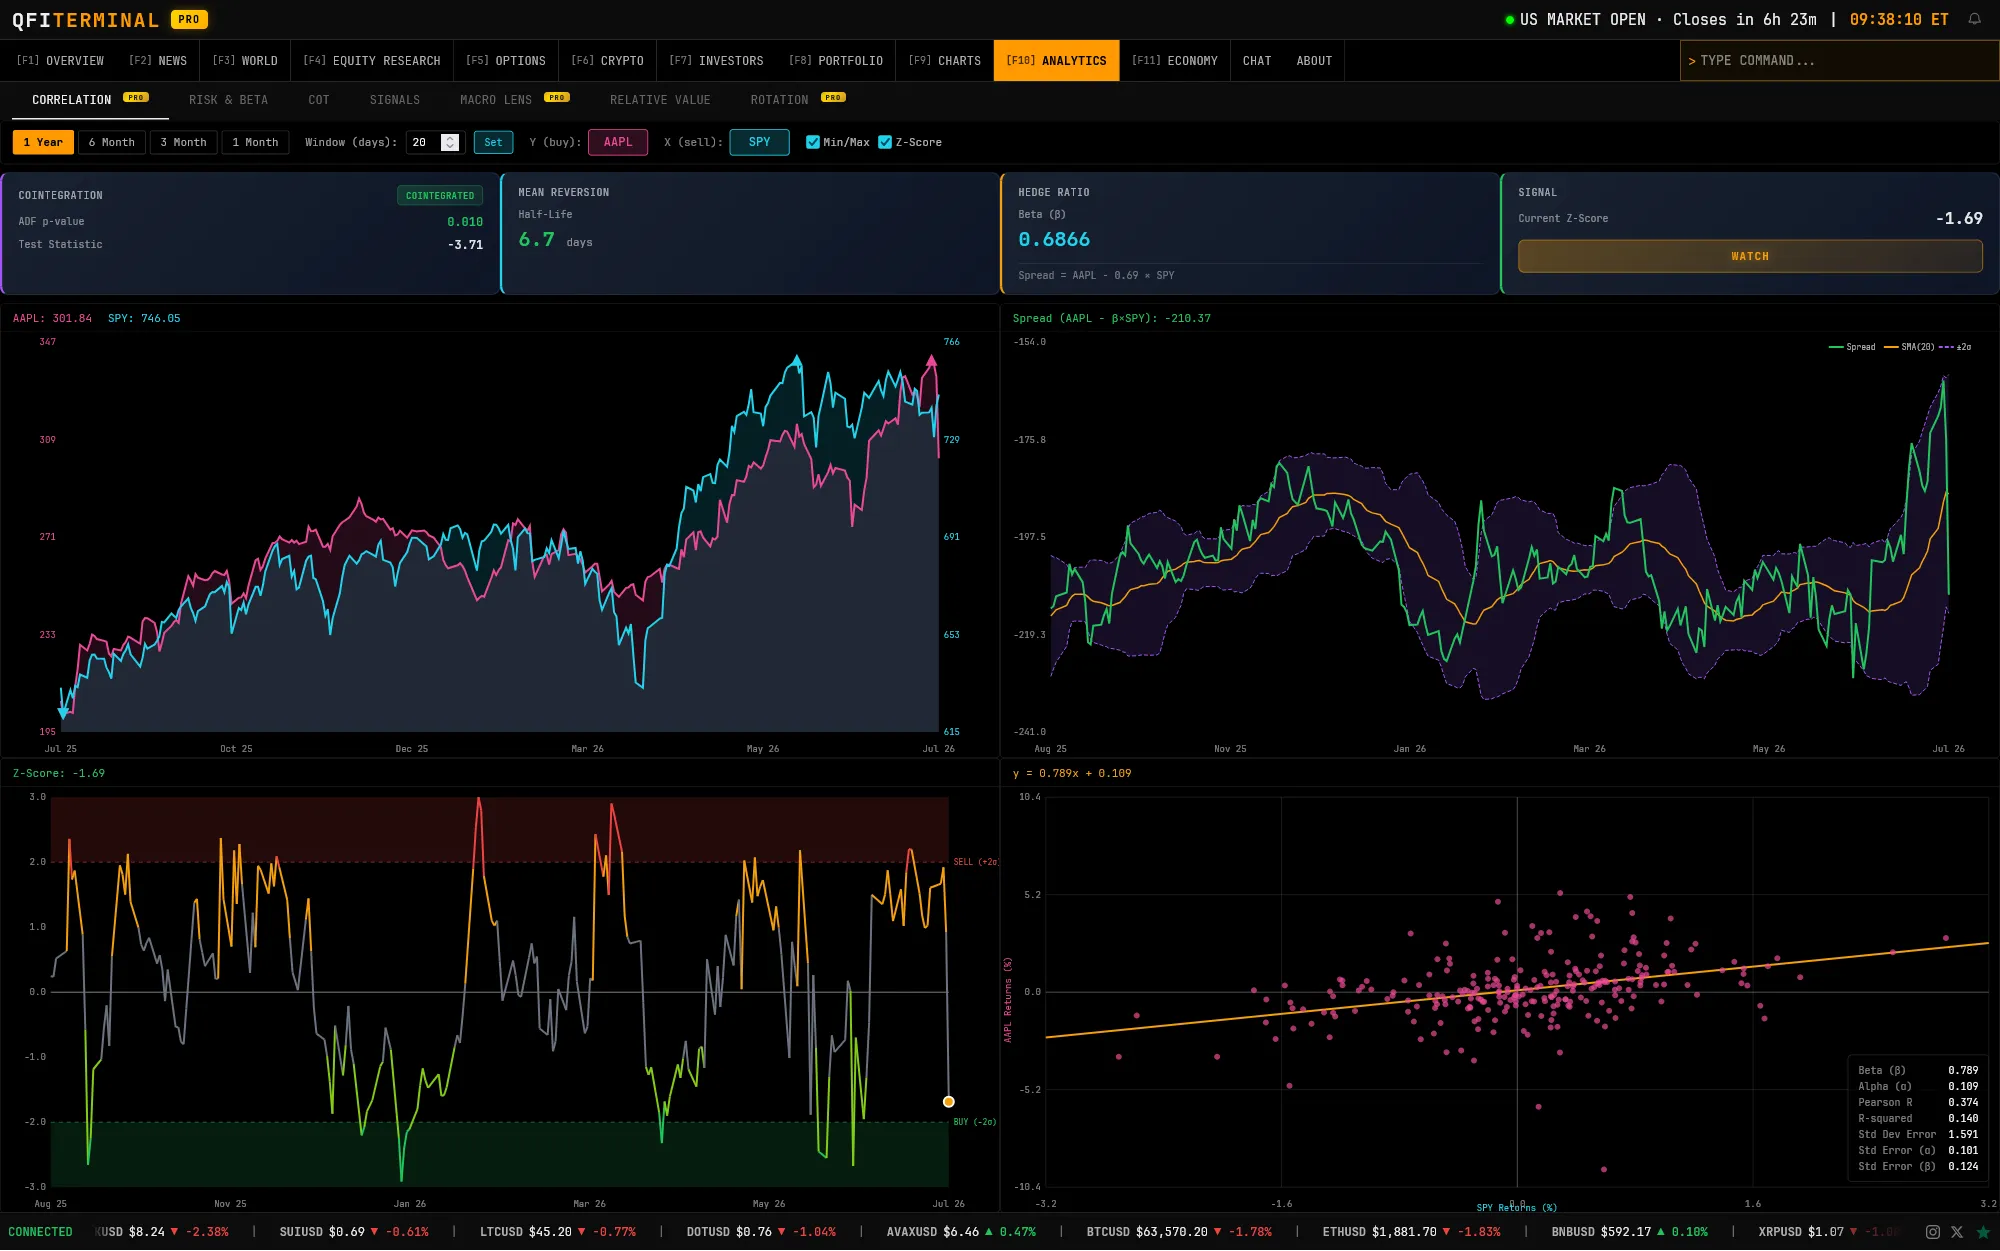Viewport: 2000px width, 1251px height.
Task: Select the F10 Analytics tab
Action: click(1056, 61)
